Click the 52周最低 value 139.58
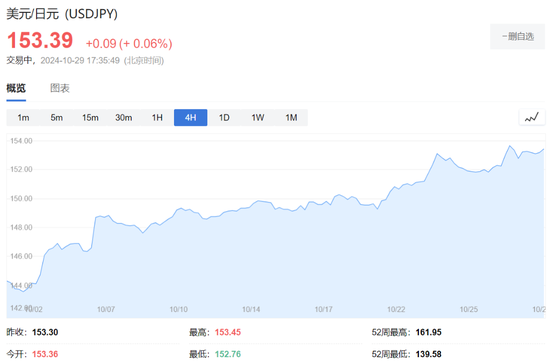The width and height of the screenshot is (550, 362). tap(429, 354)
